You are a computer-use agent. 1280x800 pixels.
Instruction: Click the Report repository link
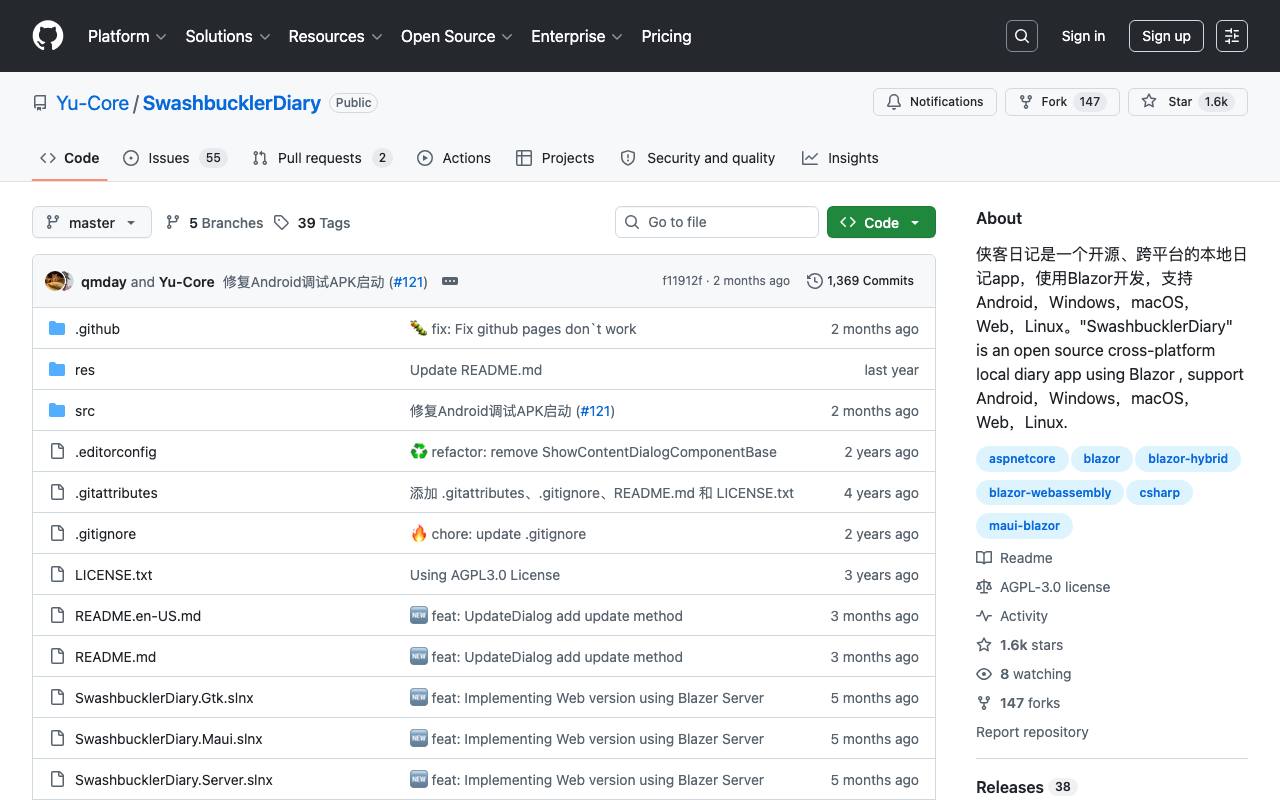(x=1032, y=732)
